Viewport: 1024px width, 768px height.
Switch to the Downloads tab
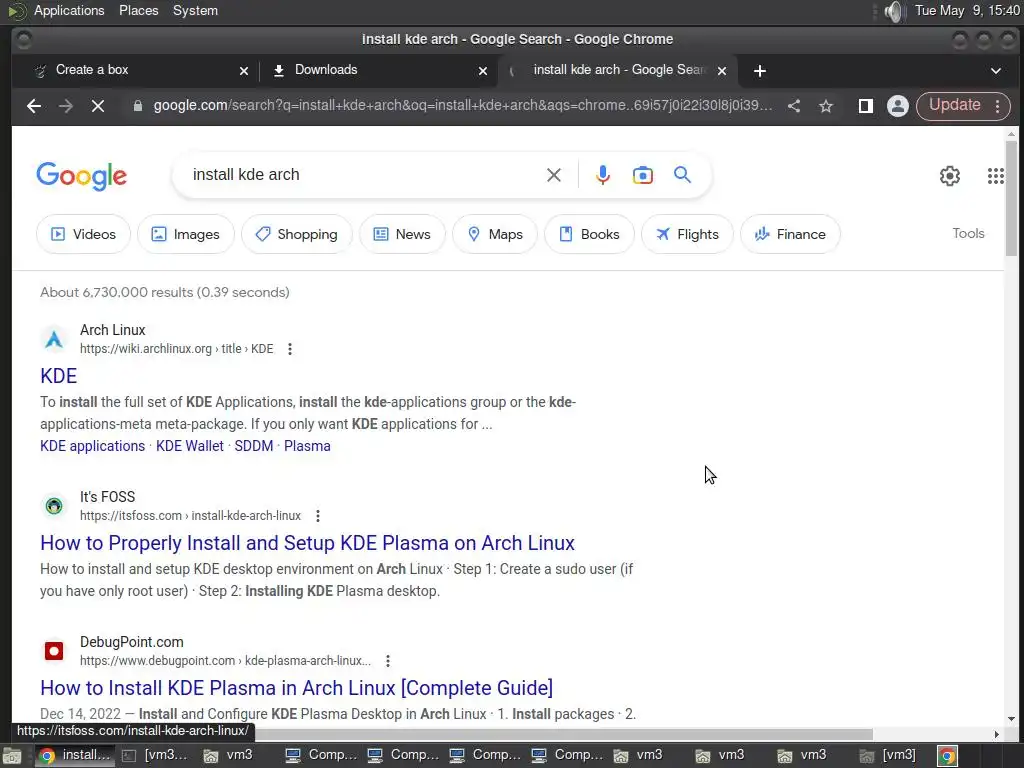pyautogui.click(x=379, y=70)
